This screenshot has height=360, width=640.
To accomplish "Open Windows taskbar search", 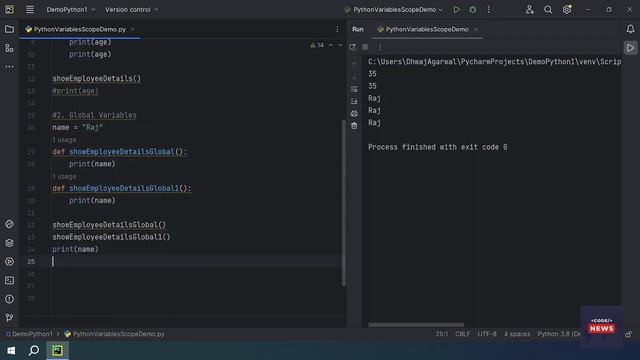I will (34, 351).
